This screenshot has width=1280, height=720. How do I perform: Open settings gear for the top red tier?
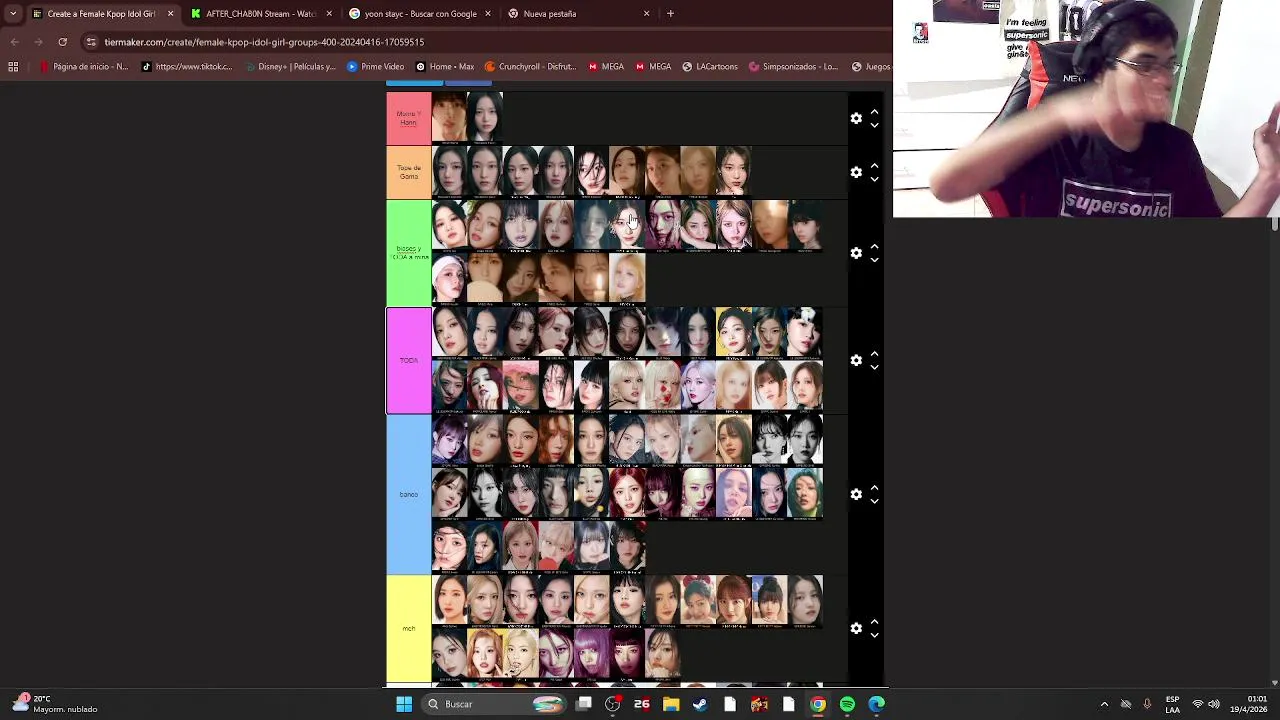click(x=856, y=118)
